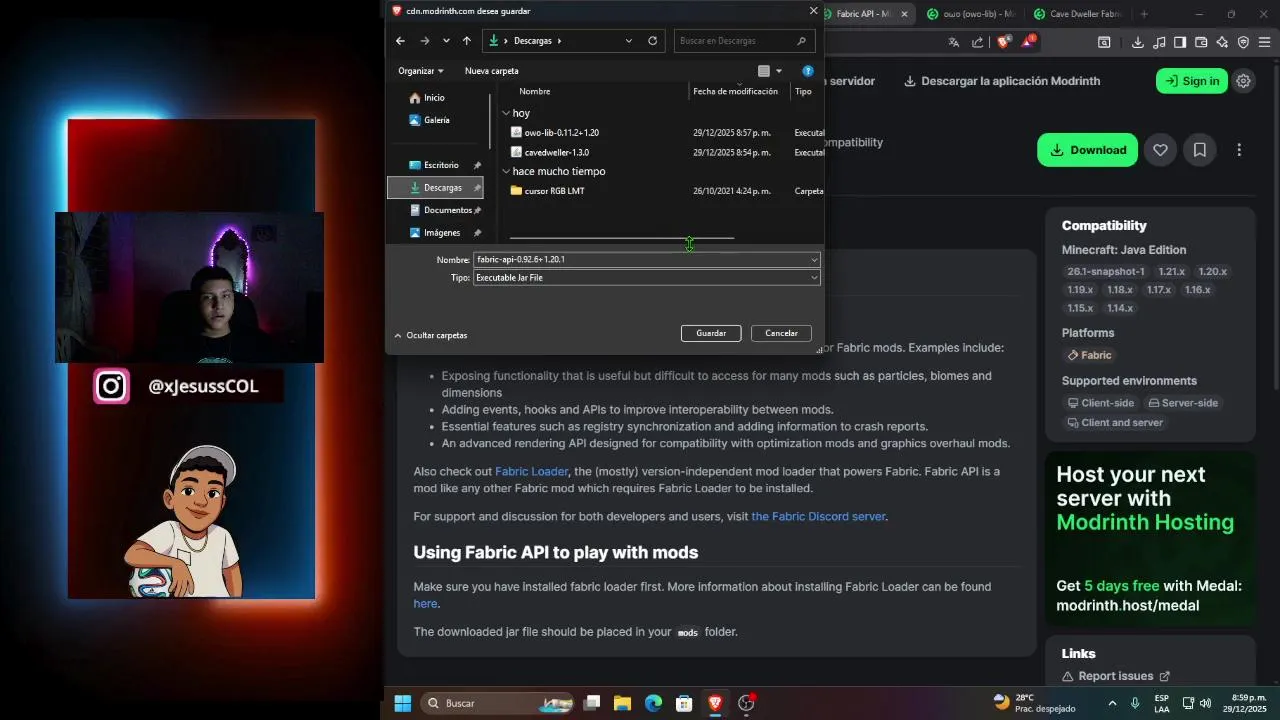Open the browser downloads icon
The width and height of the screenshot is (1280, 720).
click(x=1138, y=42)
